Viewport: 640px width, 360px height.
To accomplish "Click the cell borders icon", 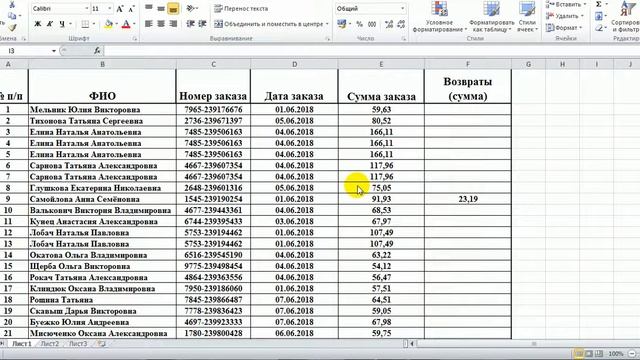I will [x=85, y=24].
